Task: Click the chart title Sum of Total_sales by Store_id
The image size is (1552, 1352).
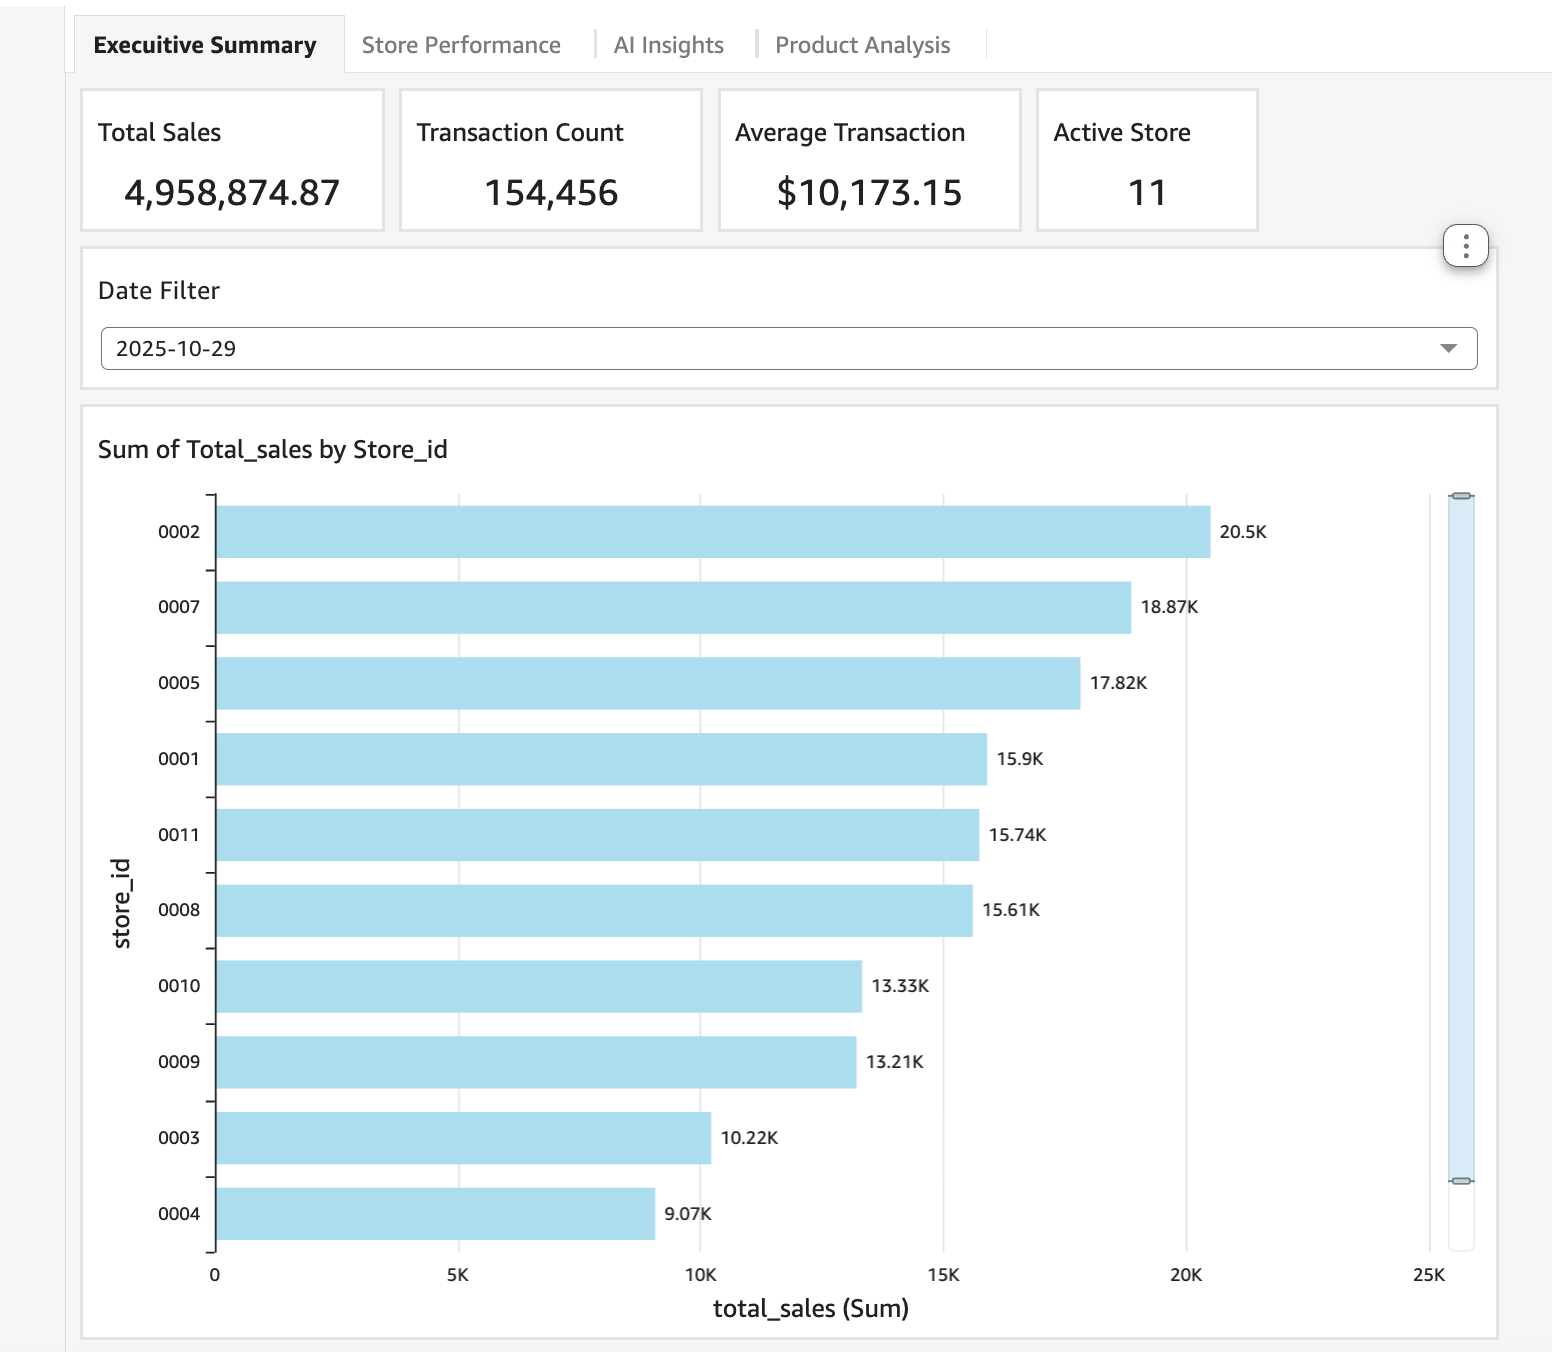Action: coord(273,449)
